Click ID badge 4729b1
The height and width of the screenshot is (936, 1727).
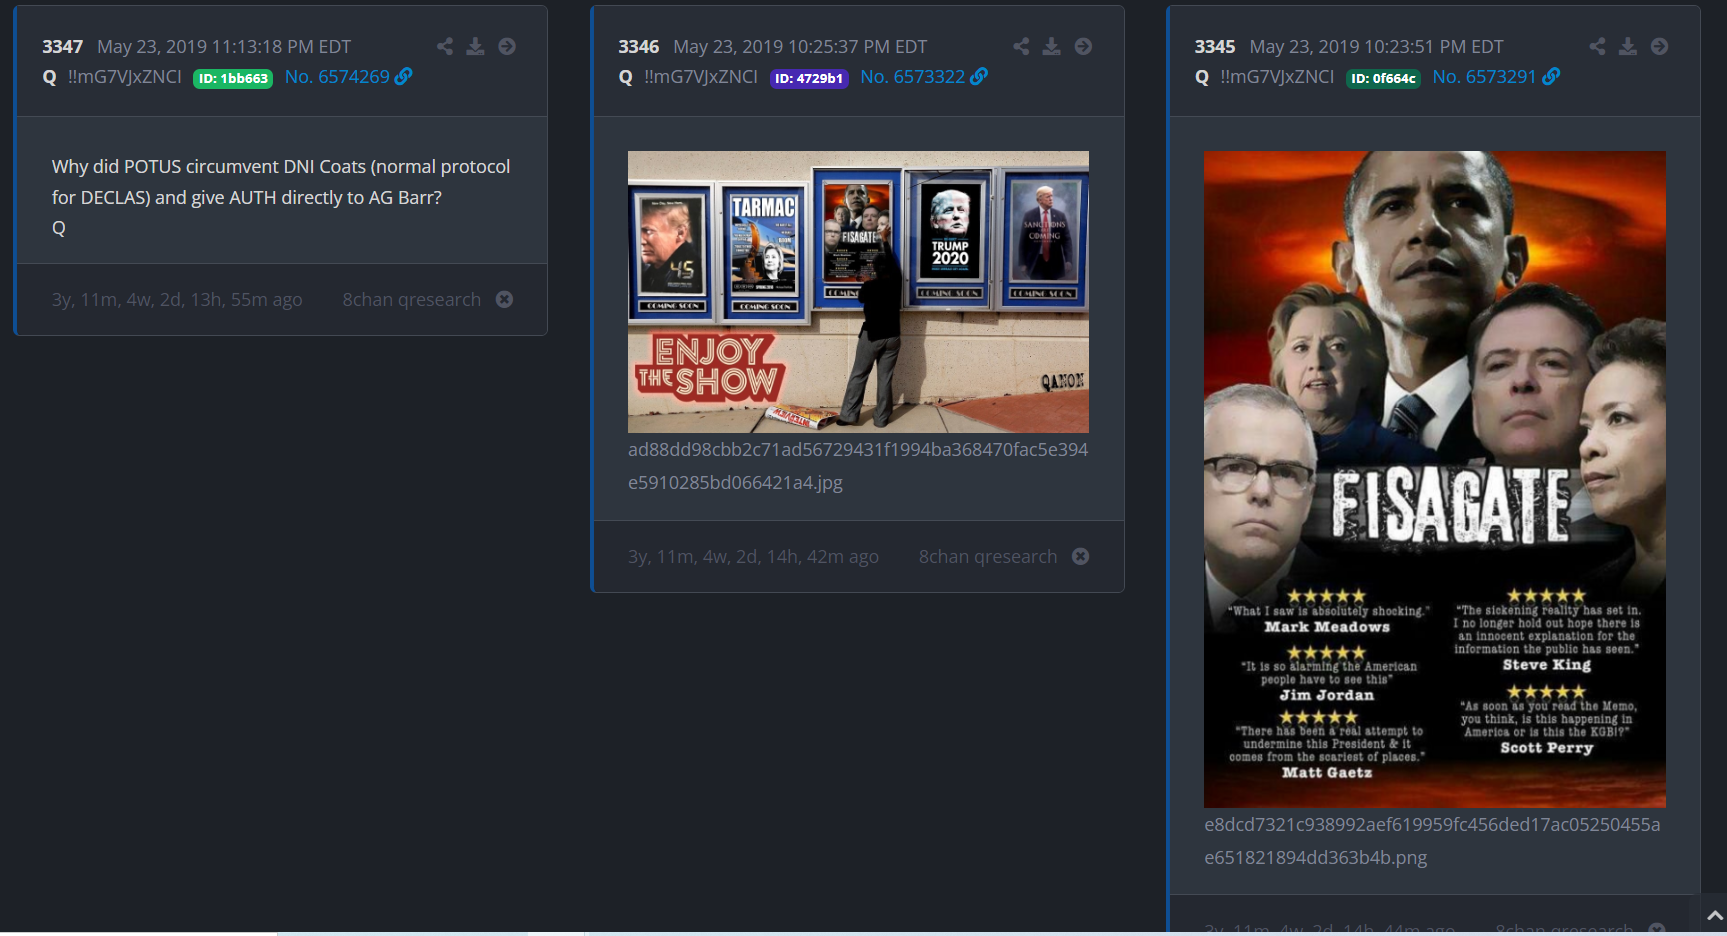tap(809, 78)
